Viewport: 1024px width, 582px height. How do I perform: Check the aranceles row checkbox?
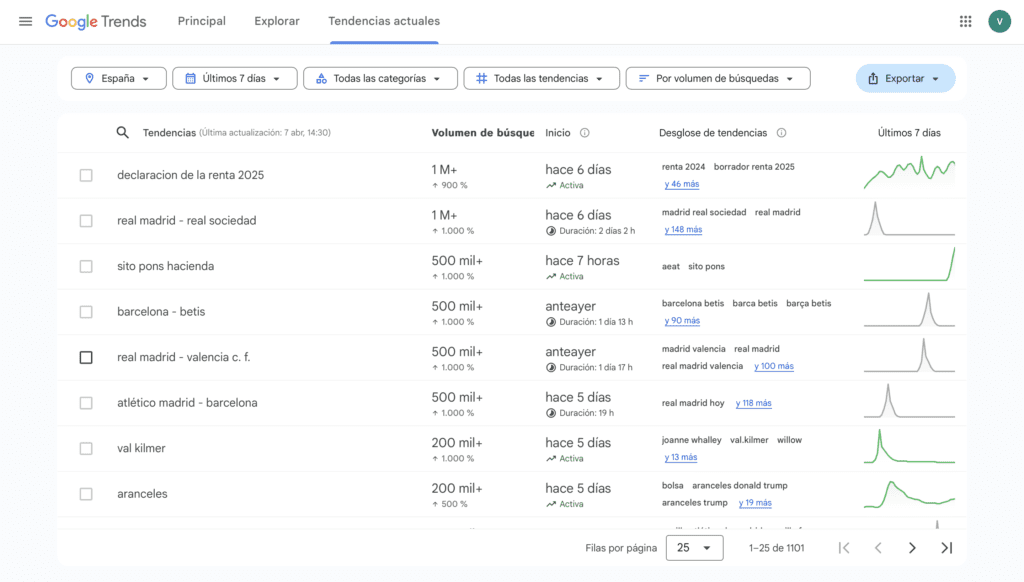[86, 494]
